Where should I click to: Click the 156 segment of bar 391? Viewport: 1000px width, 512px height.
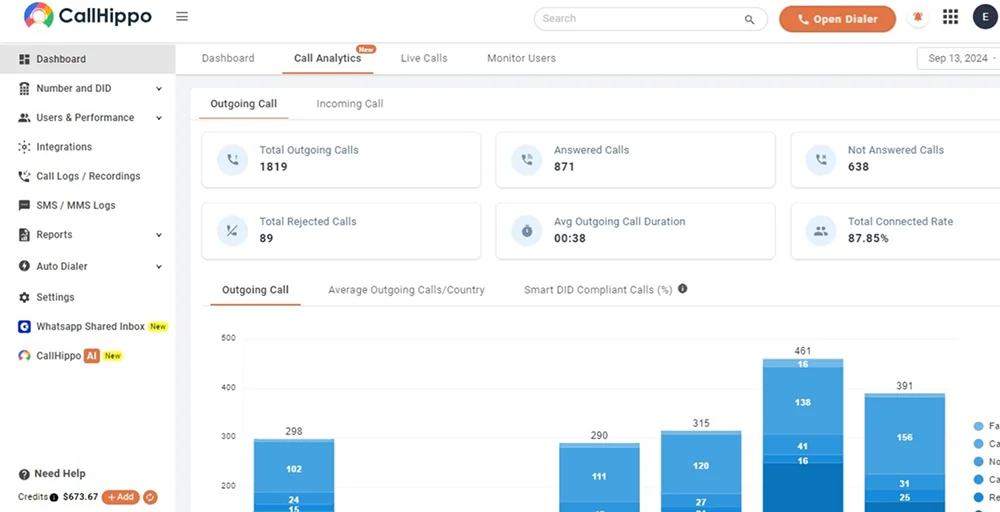pos(904,437)
